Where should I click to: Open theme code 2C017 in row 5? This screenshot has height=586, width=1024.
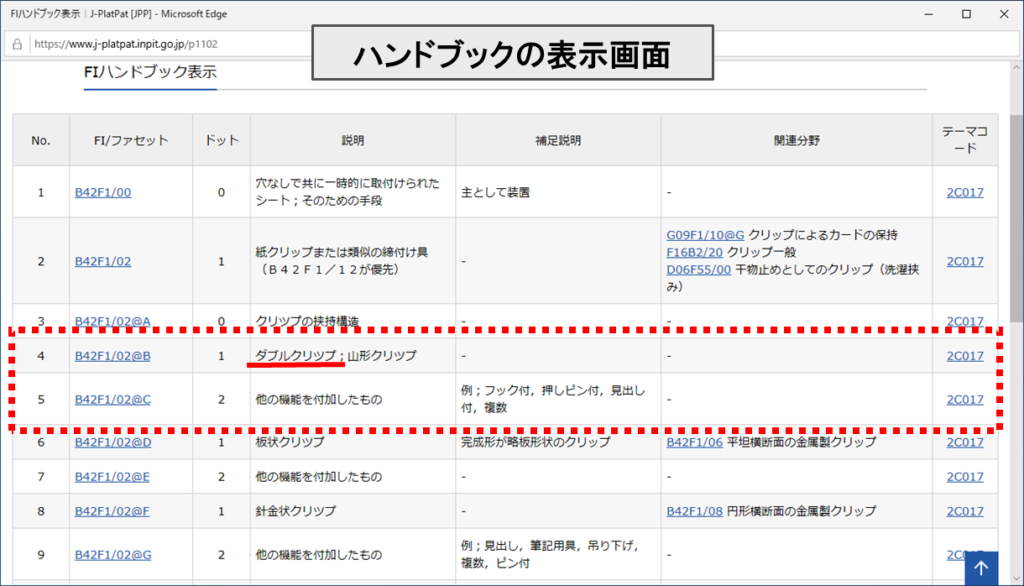tap(964, 400)
